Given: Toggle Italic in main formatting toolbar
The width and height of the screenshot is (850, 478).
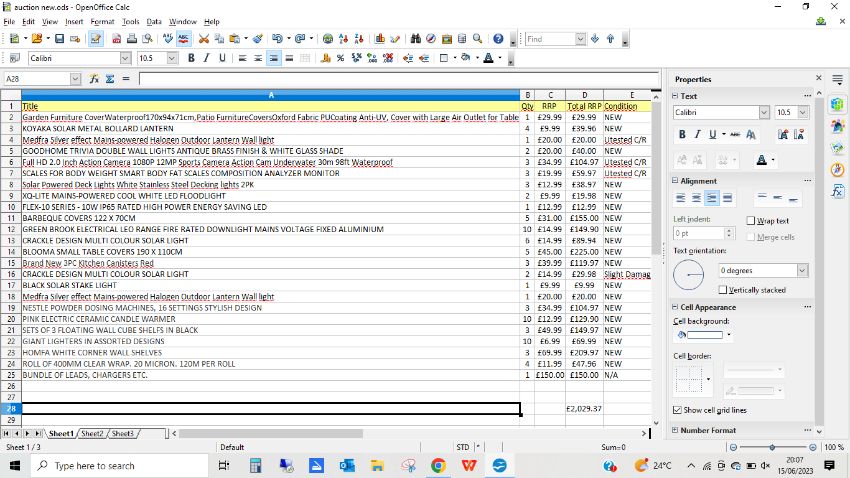Looking at the screenshot, I should pos(207,58).
